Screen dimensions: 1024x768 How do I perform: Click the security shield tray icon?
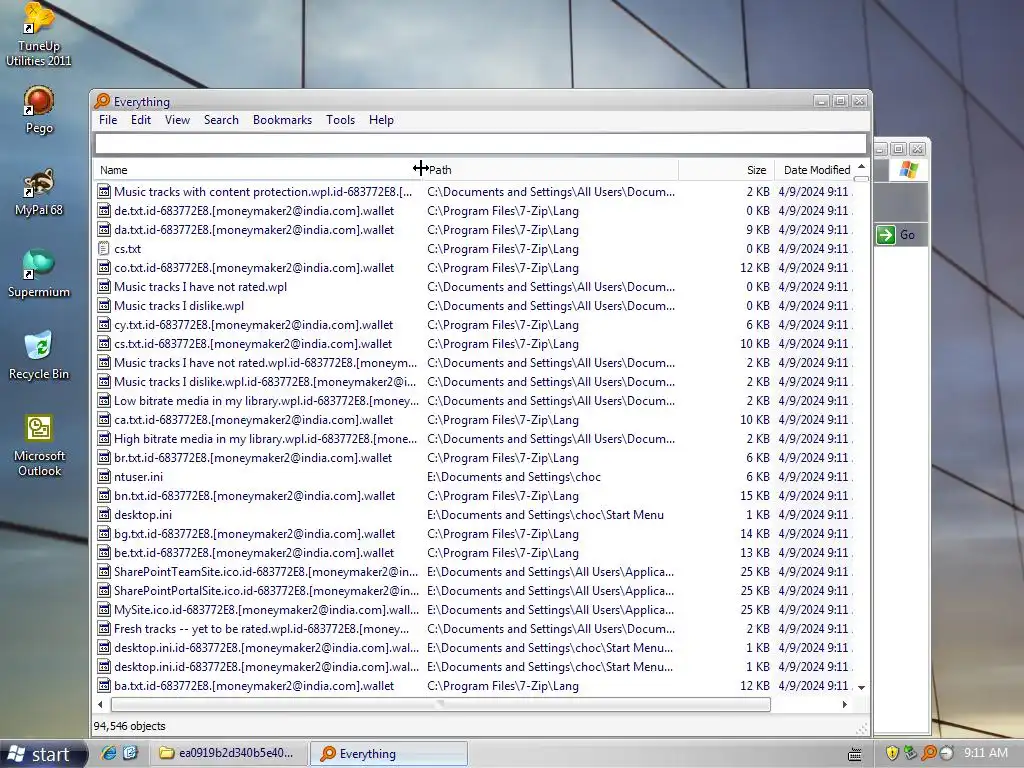pyautogui.click(x=892, y=753)
